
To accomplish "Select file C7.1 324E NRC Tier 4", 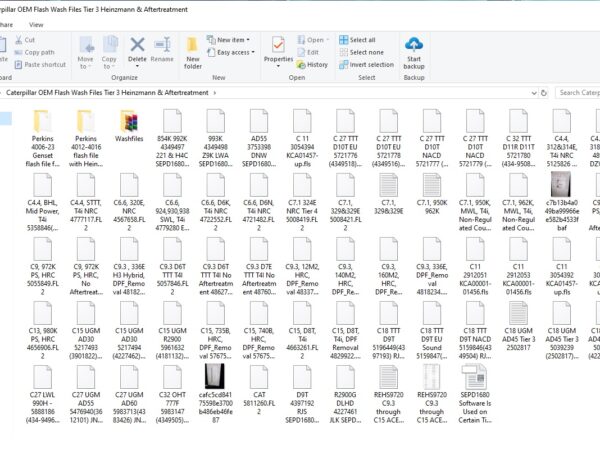I will pos(302,202).
